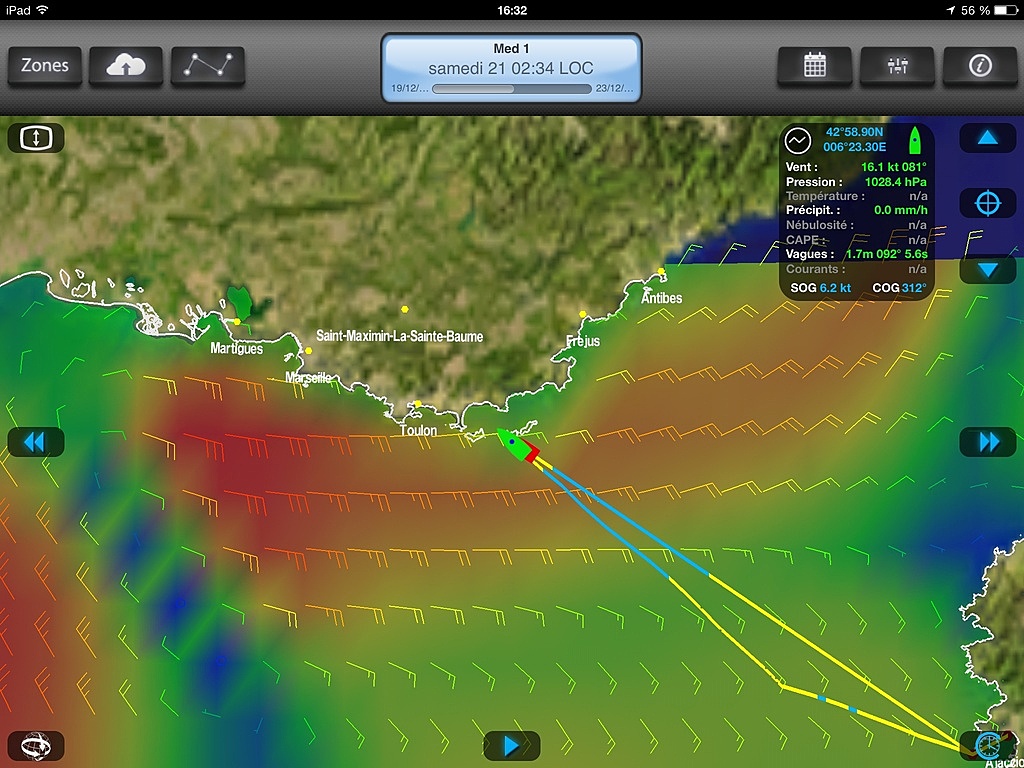
Task: Step back with the rewind double arrow
Action: tap(36, 442)
